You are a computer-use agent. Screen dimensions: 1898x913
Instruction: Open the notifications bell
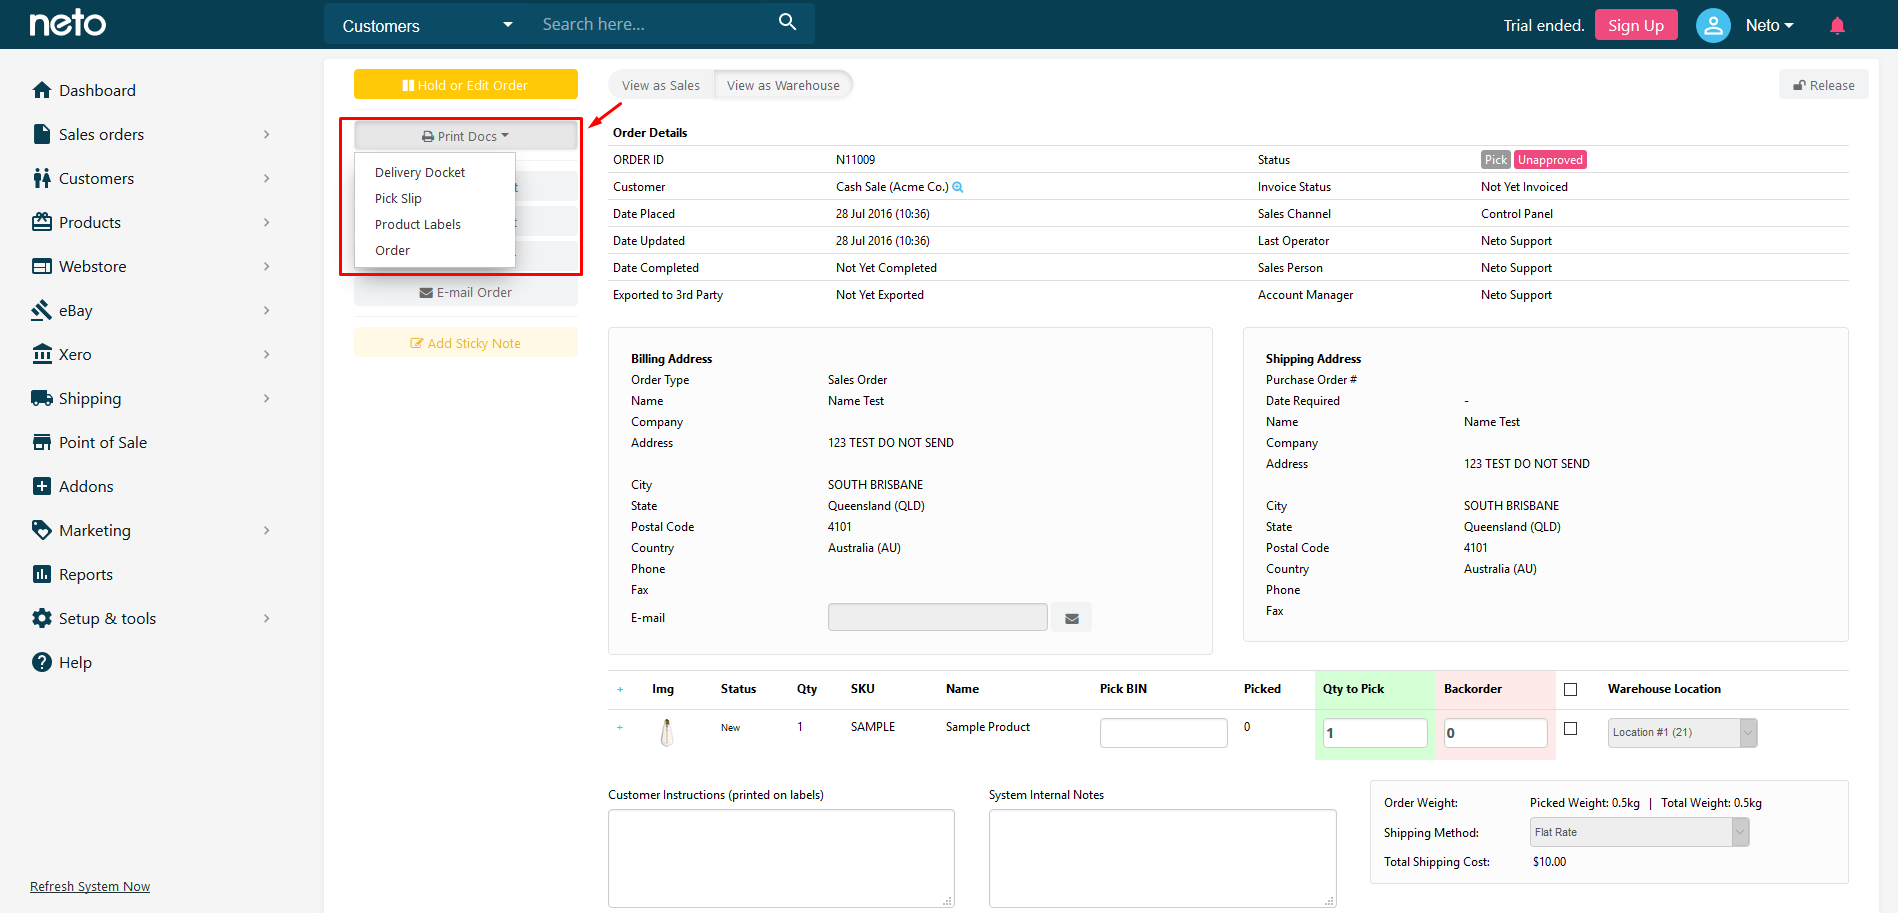tap(1837, 25)
